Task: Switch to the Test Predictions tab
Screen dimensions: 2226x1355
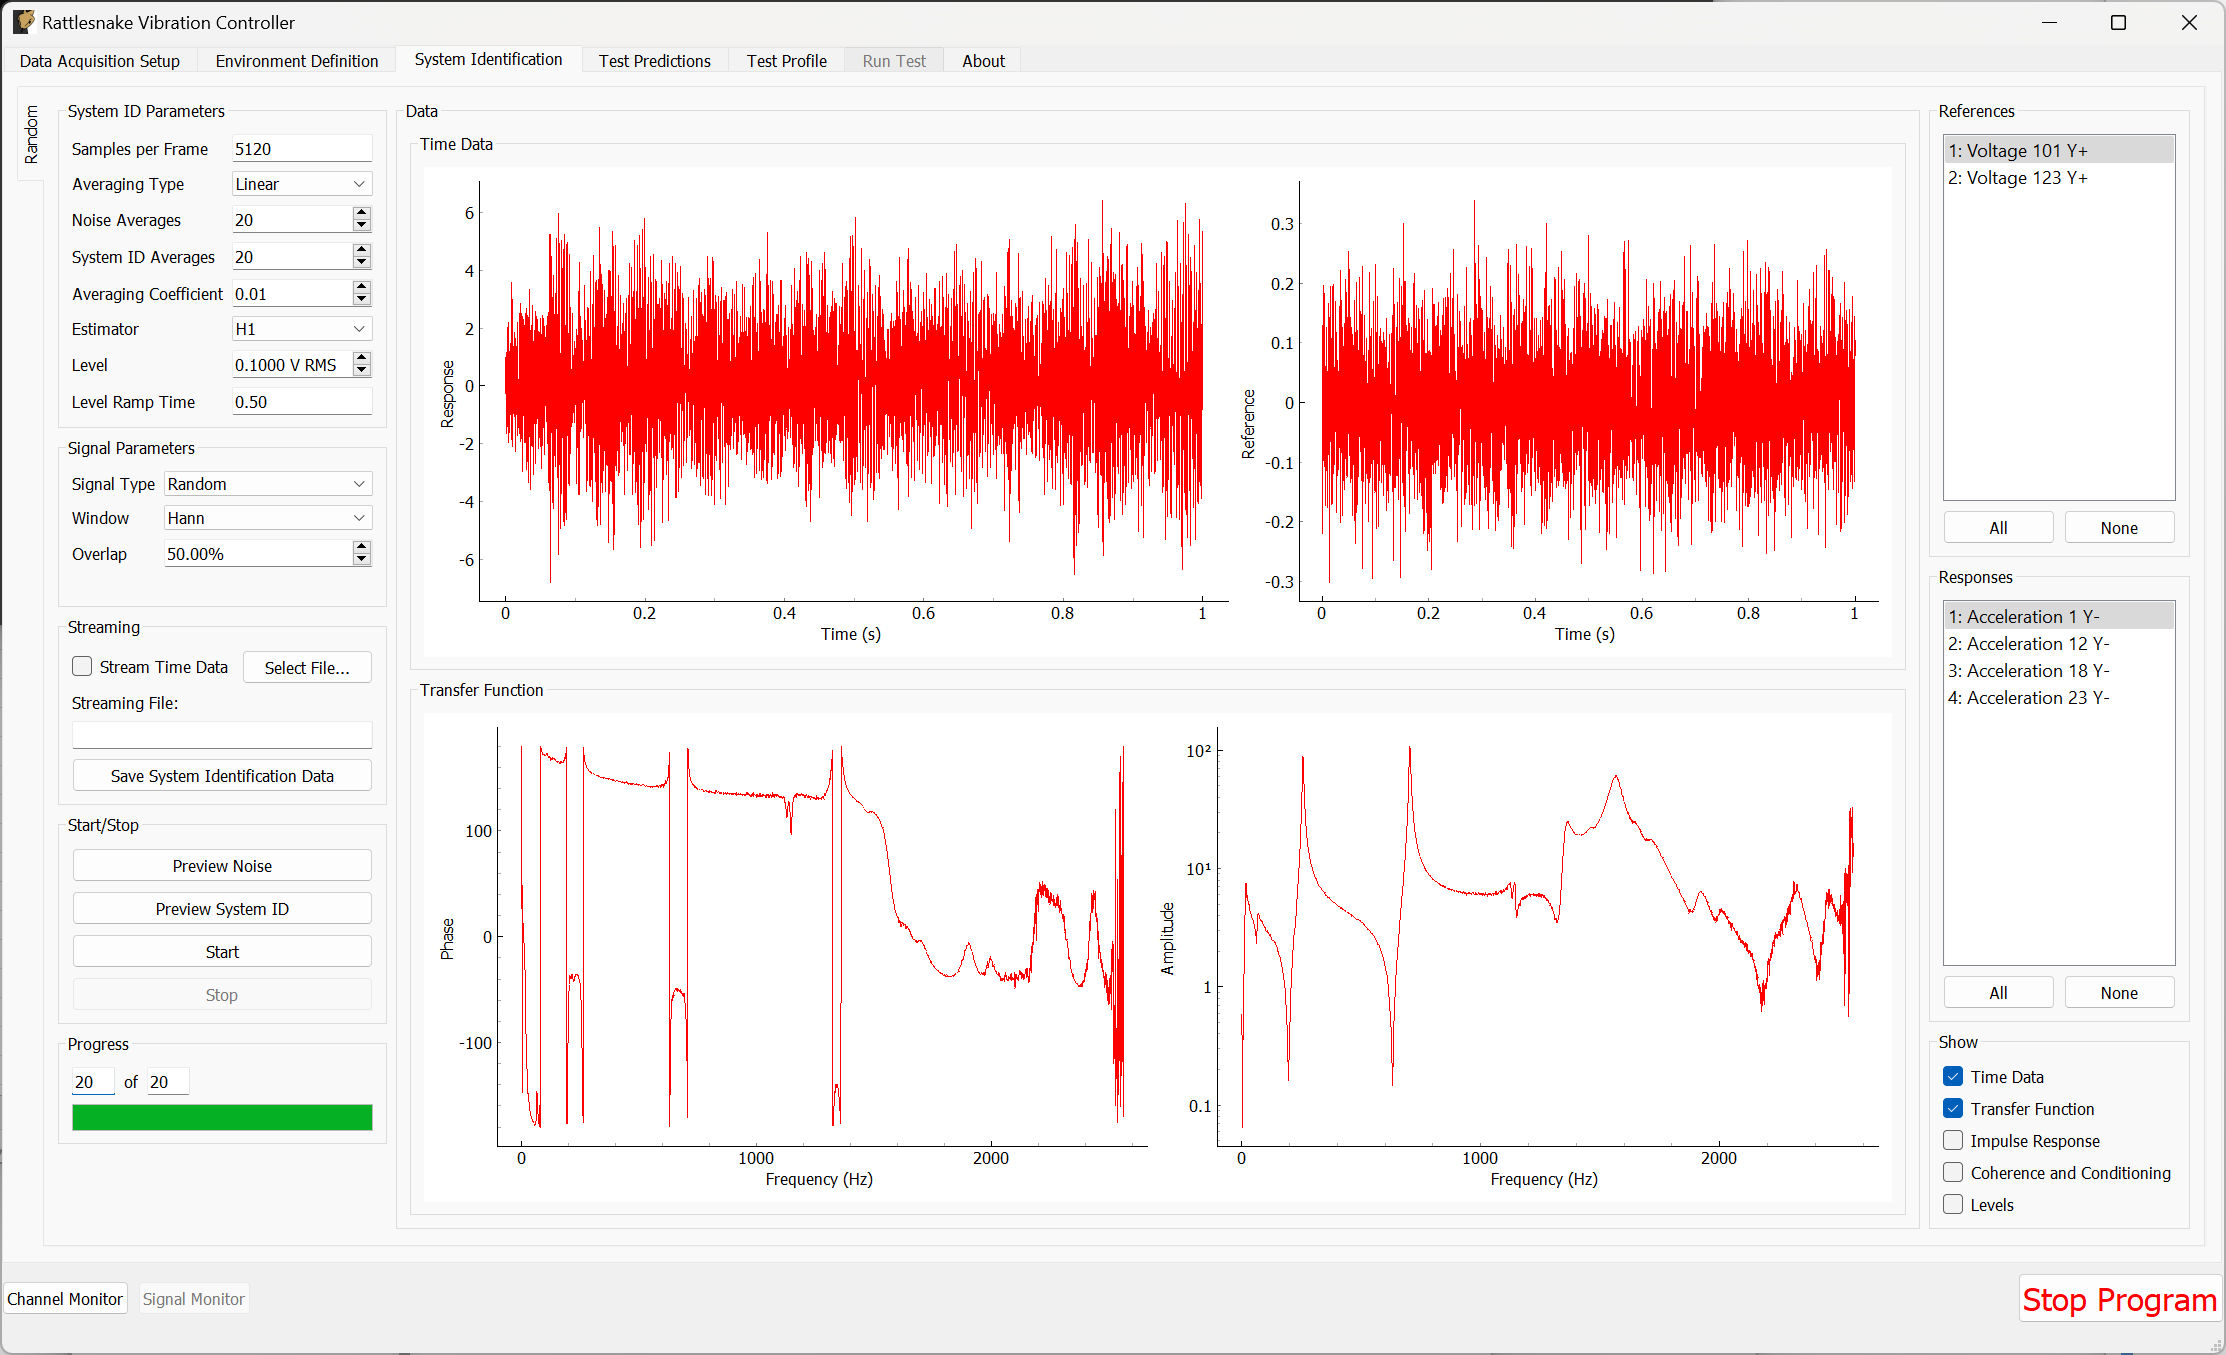Action: click(x=654, y=60)
